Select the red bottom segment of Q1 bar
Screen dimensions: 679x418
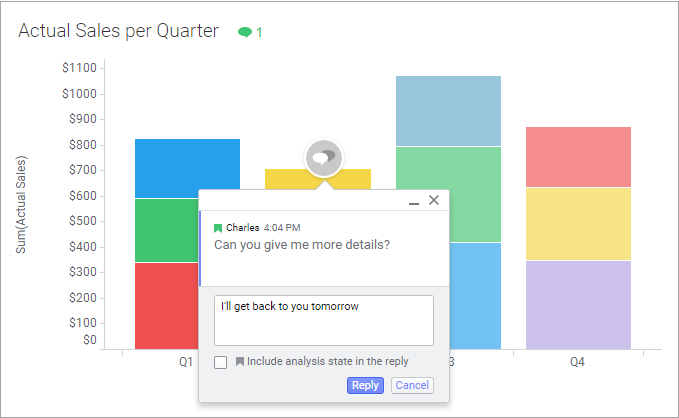[x=166, y=305]
